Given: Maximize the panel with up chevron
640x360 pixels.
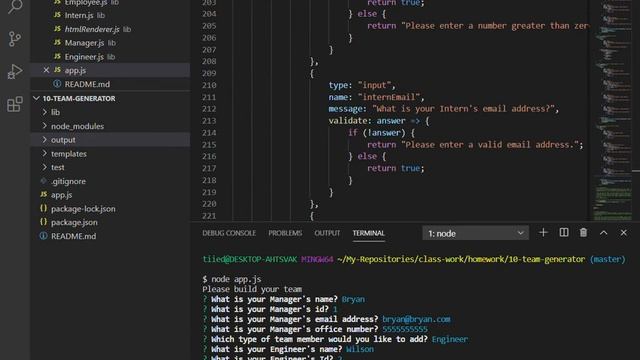Looking at the screenshot, I should 604,233.
